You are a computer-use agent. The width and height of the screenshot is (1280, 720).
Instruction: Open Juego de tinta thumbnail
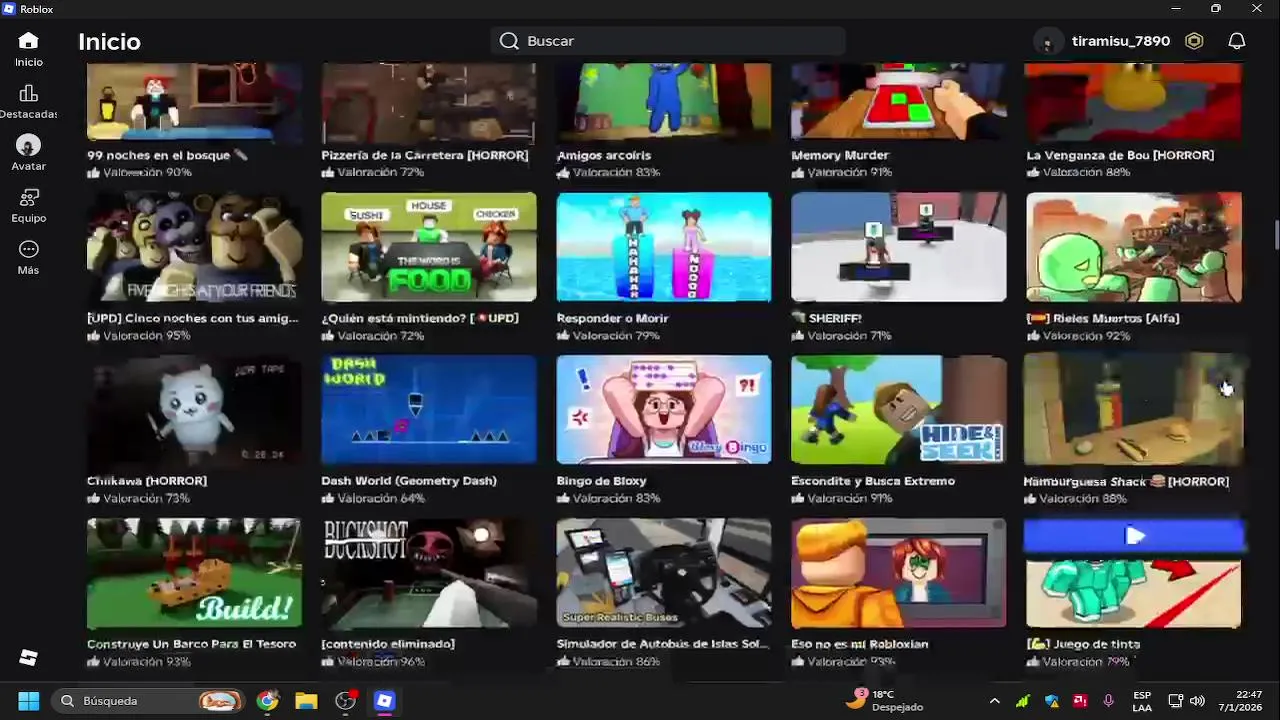tap(1134, 592)
